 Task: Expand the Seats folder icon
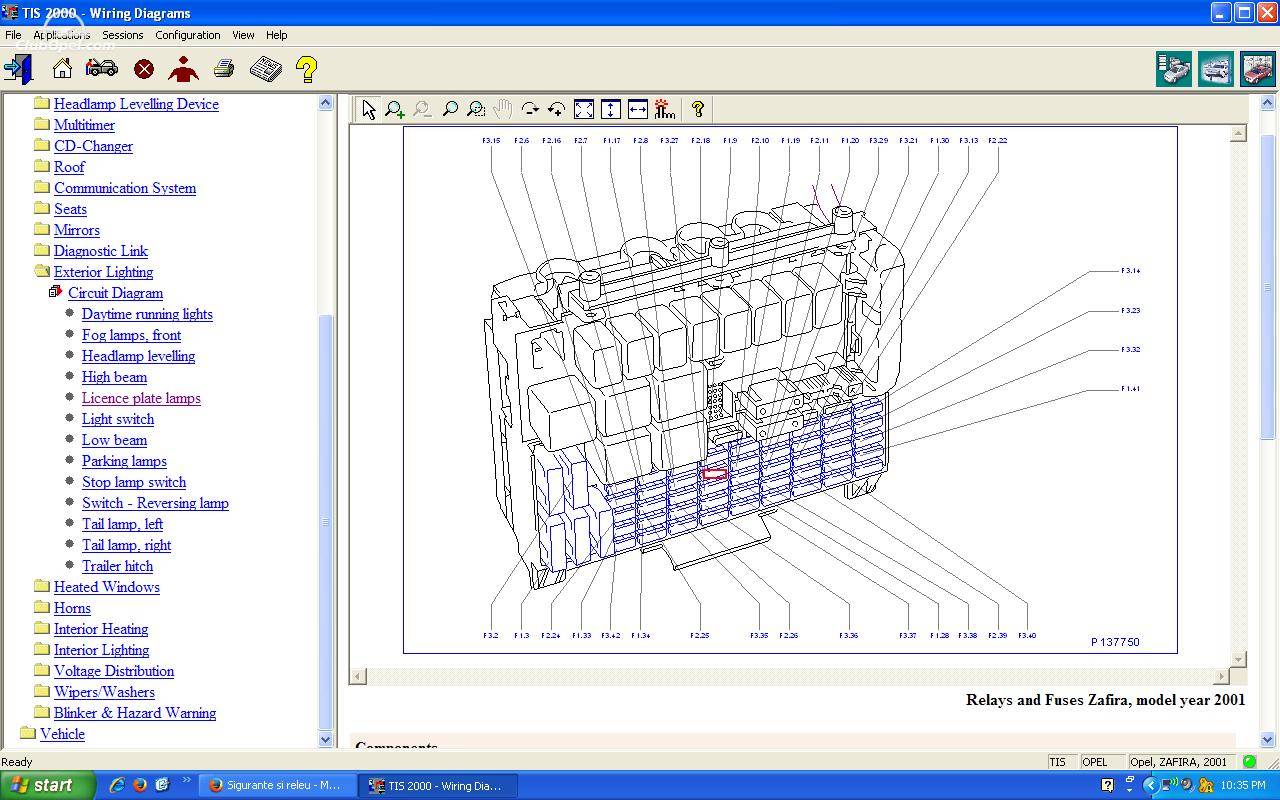click(41, 208)
